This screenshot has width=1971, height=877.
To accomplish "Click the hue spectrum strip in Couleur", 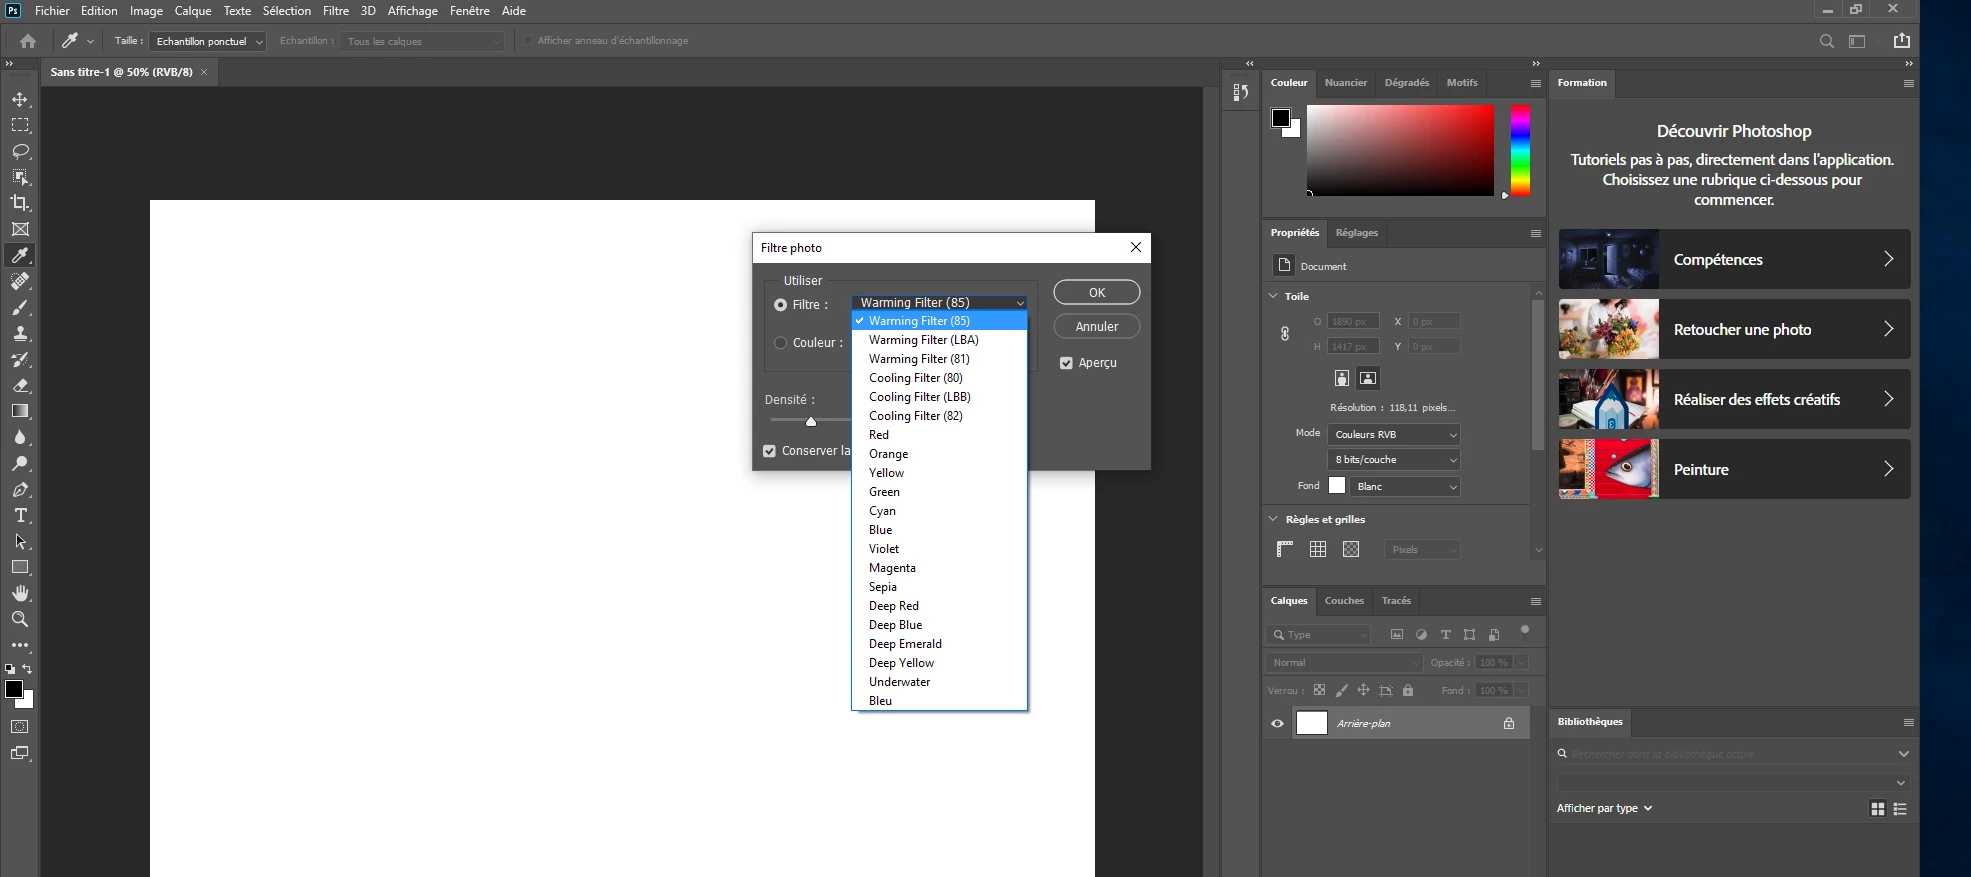I will pyautogui.click(x=1520, y=150).
